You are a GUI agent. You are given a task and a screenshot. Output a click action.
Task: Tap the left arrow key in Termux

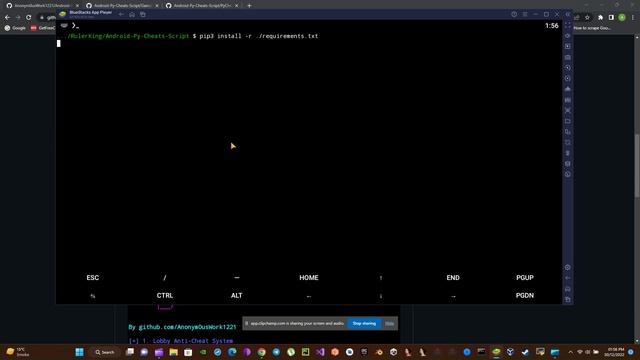[x=309, y=296]
